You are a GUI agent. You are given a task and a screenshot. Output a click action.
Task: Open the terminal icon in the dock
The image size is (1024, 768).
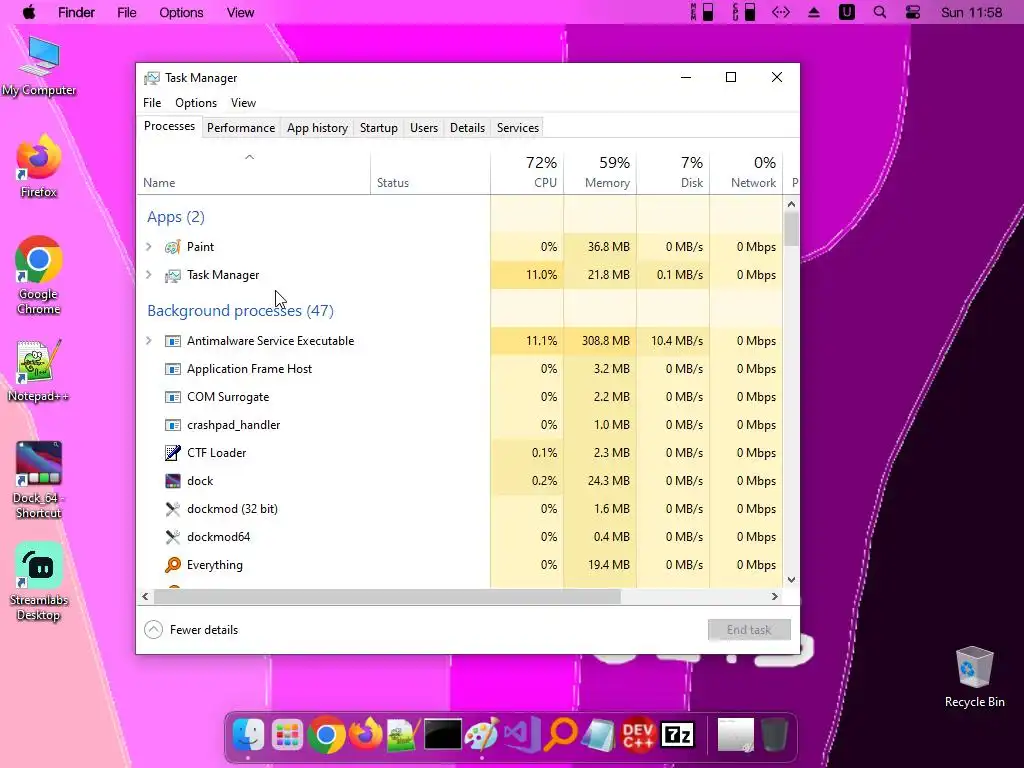coord(443,735)
